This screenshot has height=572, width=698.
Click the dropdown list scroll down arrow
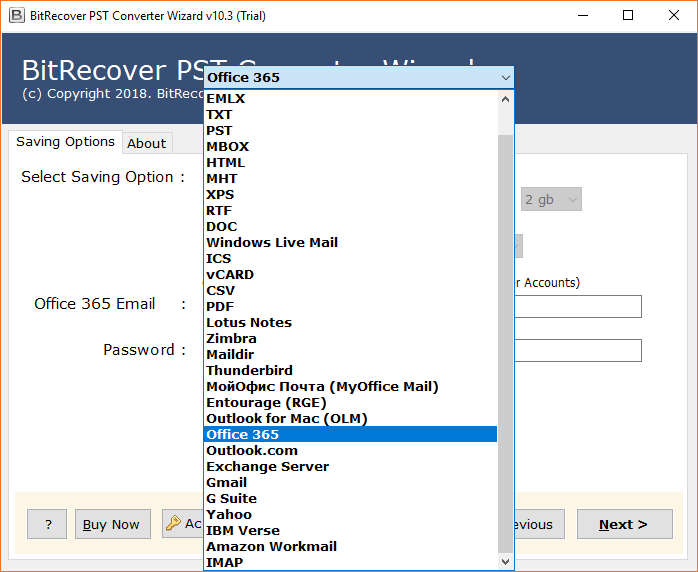(x=505, y=562)
